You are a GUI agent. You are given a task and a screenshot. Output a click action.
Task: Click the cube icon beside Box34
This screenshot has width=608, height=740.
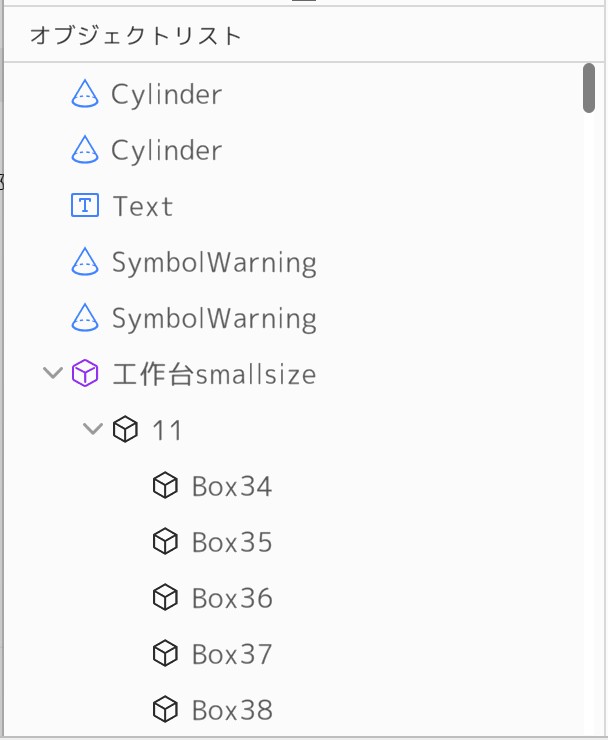click(x=165, y=486)
